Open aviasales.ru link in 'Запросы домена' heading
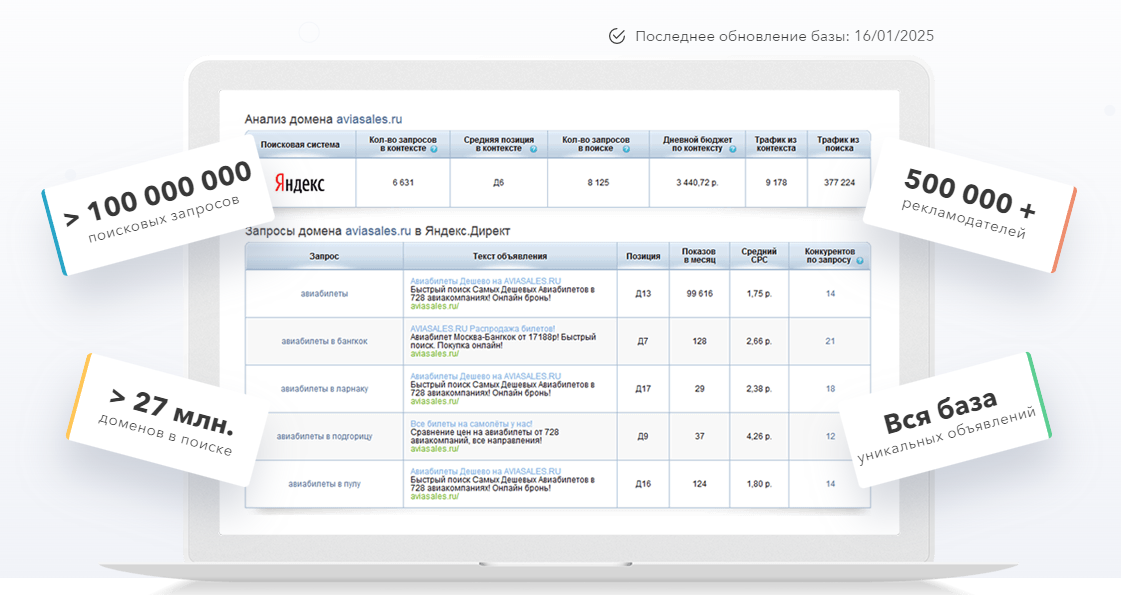 coord(378,231)
